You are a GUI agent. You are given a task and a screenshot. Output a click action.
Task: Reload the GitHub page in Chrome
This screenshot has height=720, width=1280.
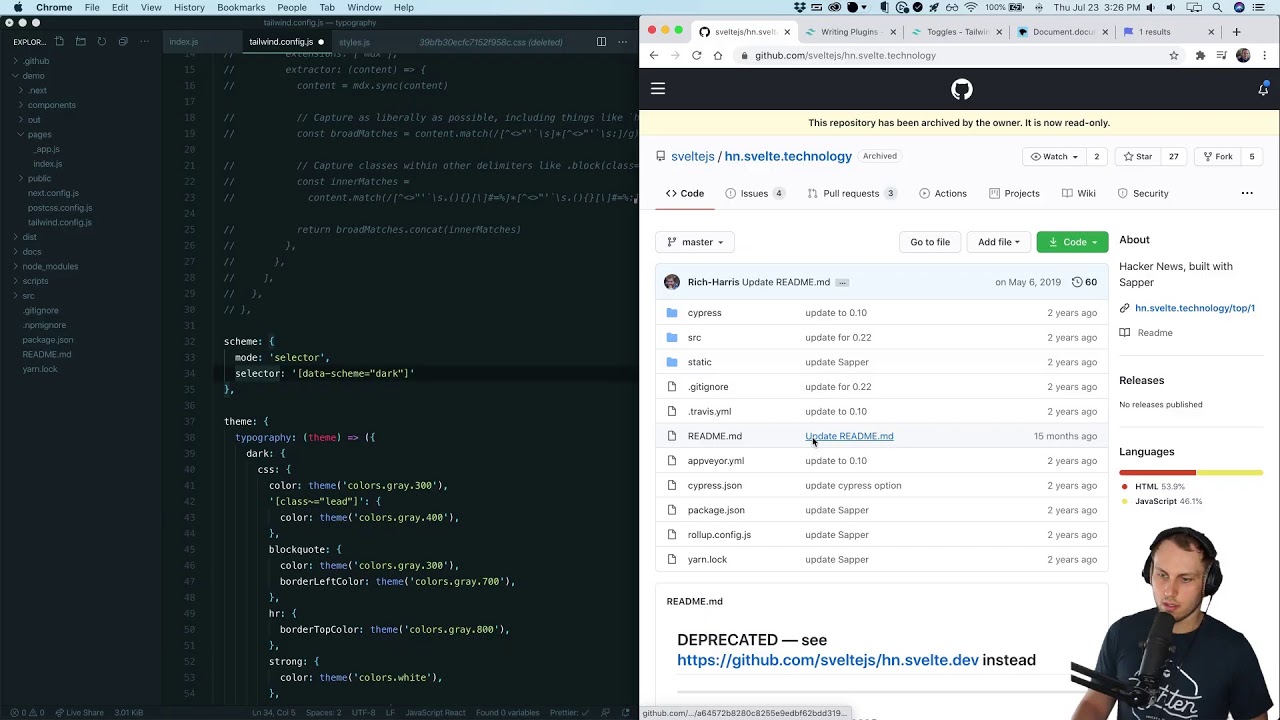(x=697, y=56)
